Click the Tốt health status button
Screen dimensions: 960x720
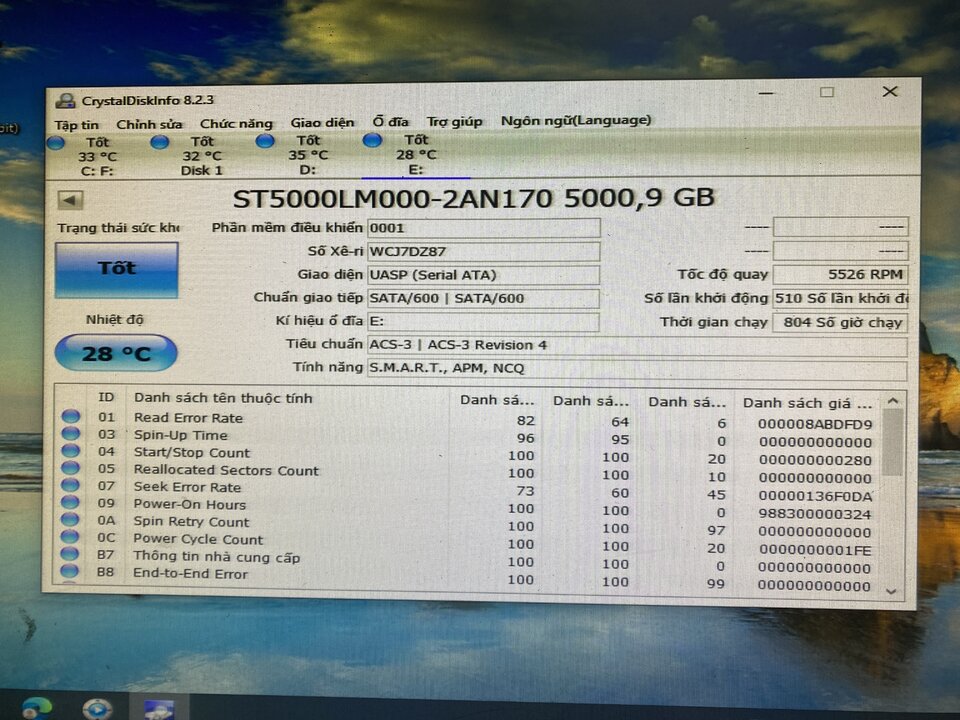[x=116, y=269]
